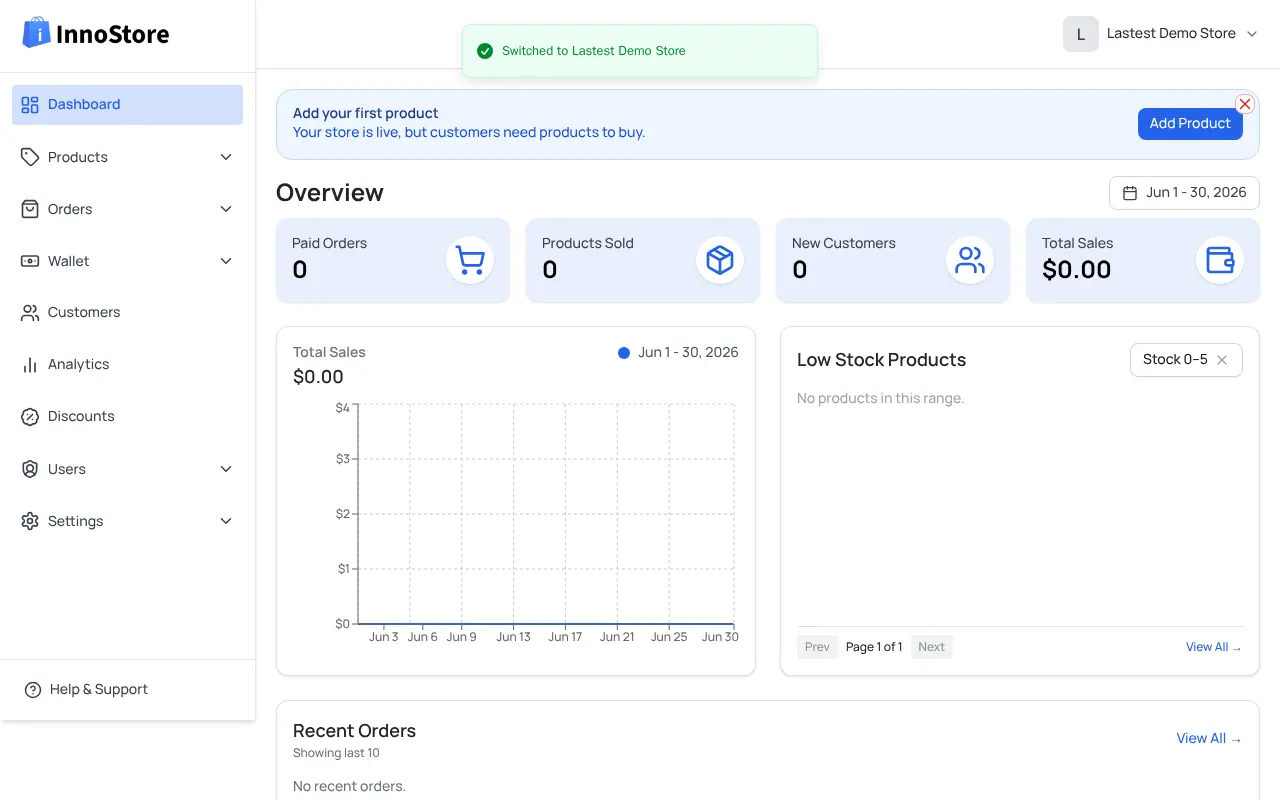This screenshot has height=800, width=1280.
Task: Click the New Customers summary card
Action: click(x=893, y=260)
